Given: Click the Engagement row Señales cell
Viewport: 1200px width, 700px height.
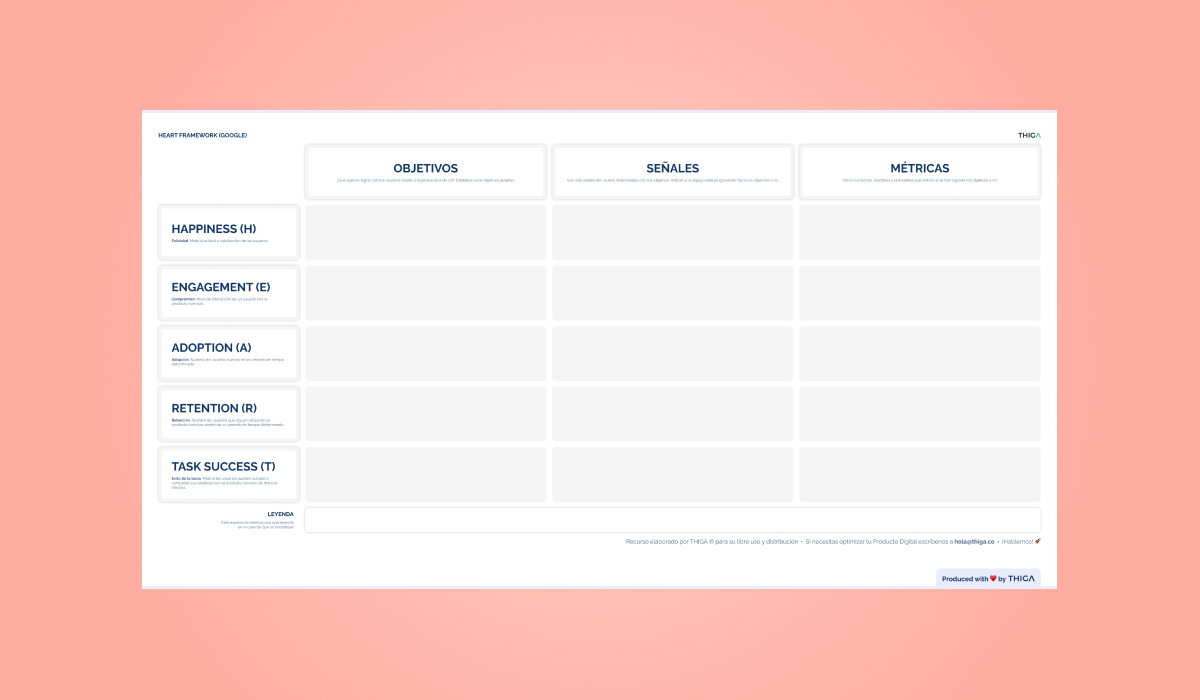Looking at the screenshot, I should [673, 293].
